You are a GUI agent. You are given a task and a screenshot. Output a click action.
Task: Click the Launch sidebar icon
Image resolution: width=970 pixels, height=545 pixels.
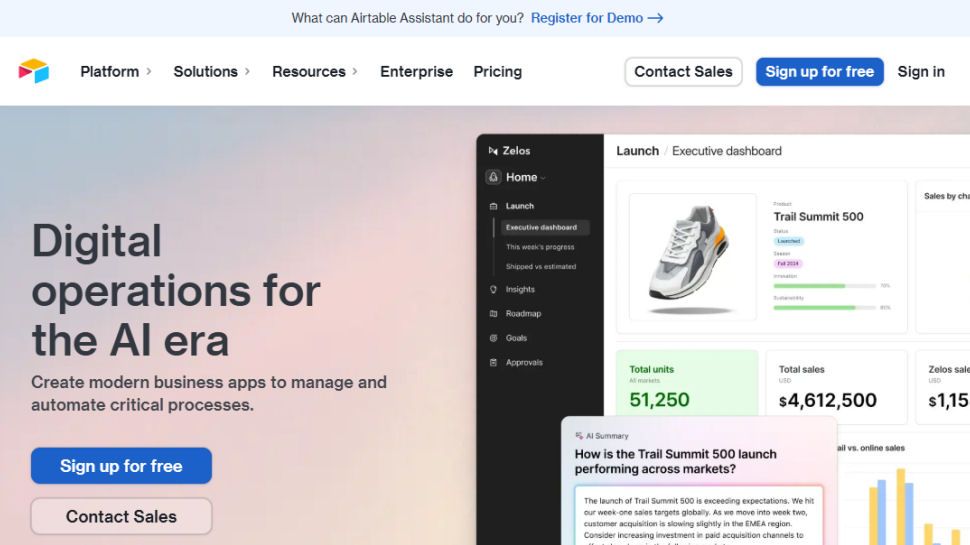pos(493,206)
